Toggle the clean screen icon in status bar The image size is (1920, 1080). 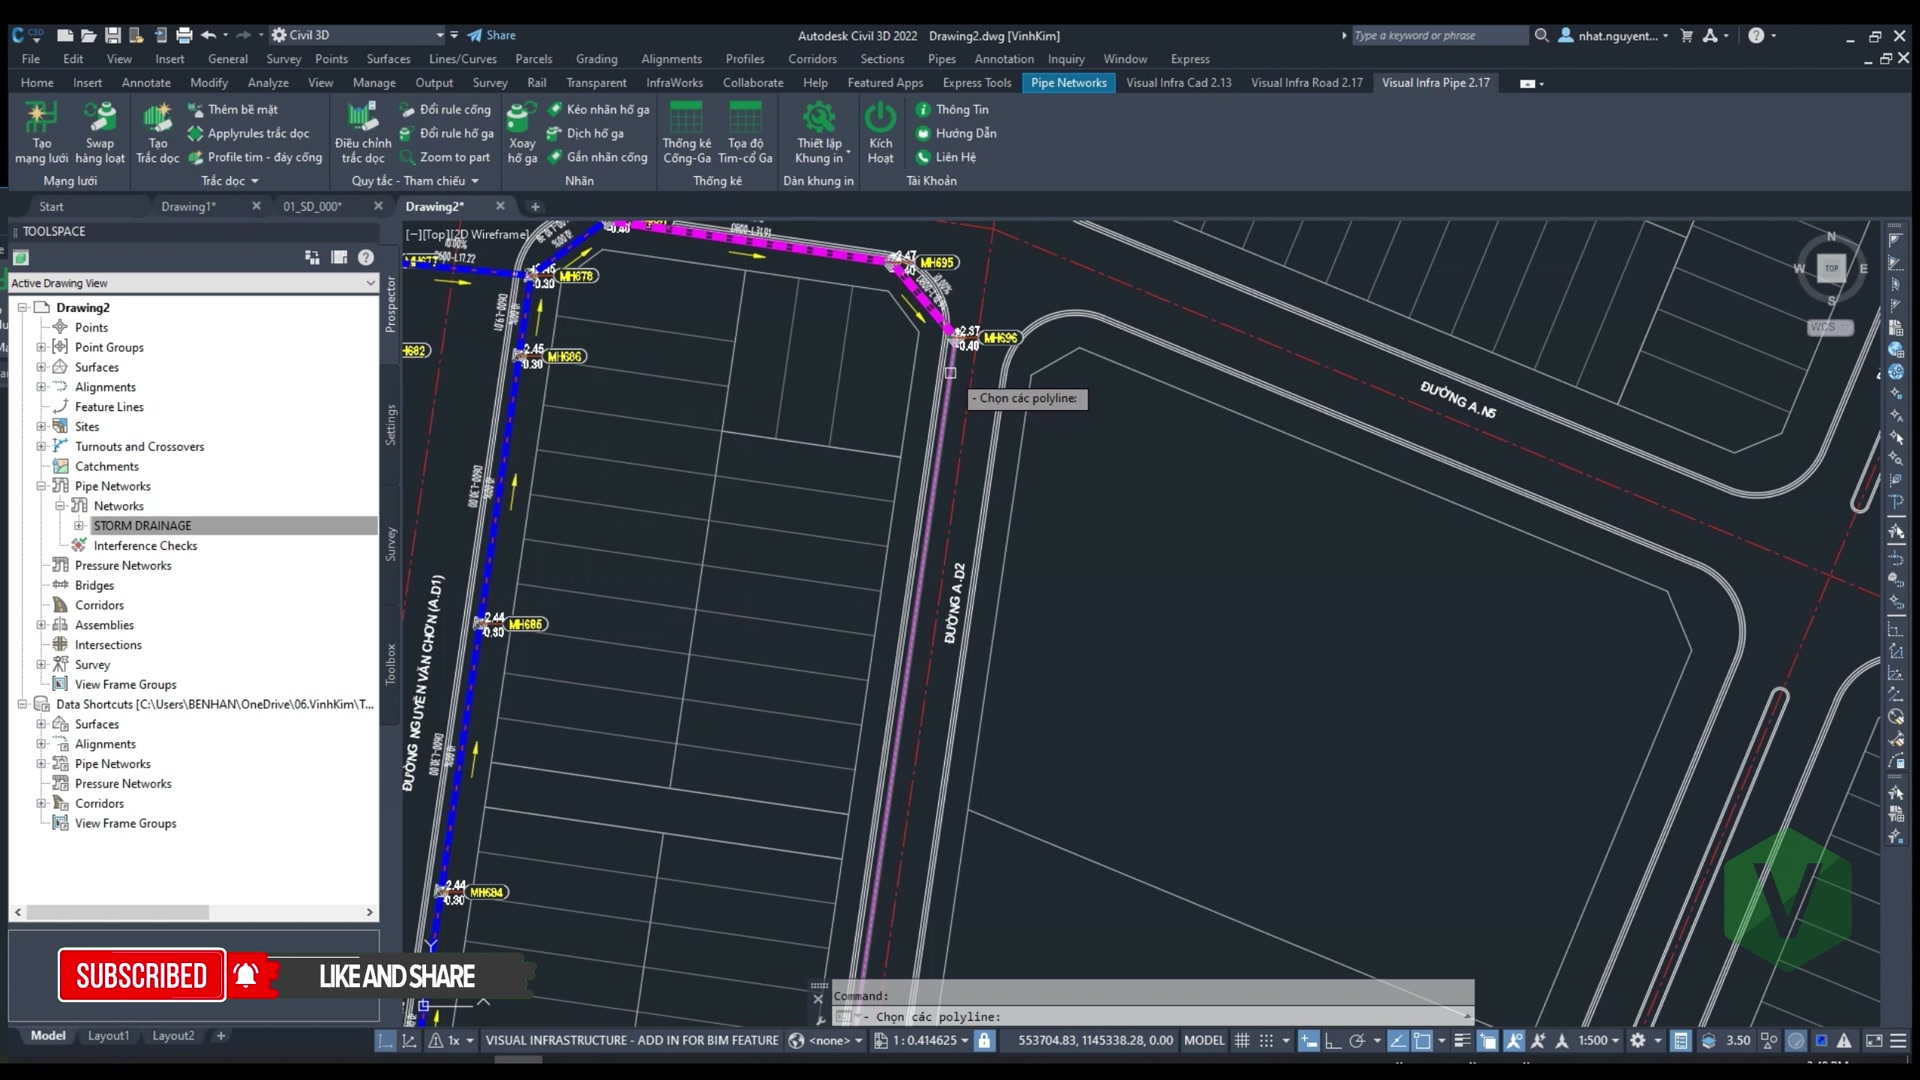pos(1874,1040)
